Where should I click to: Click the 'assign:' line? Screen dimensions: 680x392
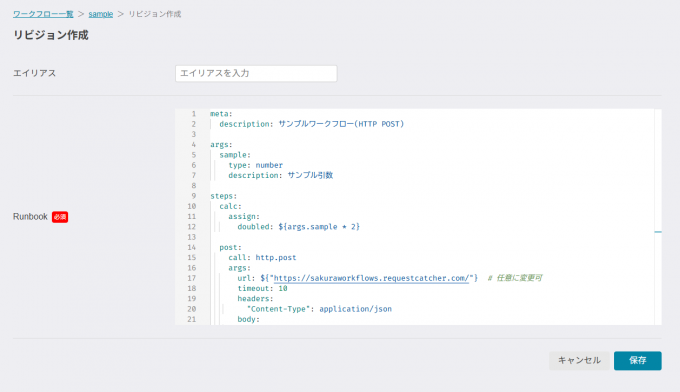(244, 216)
